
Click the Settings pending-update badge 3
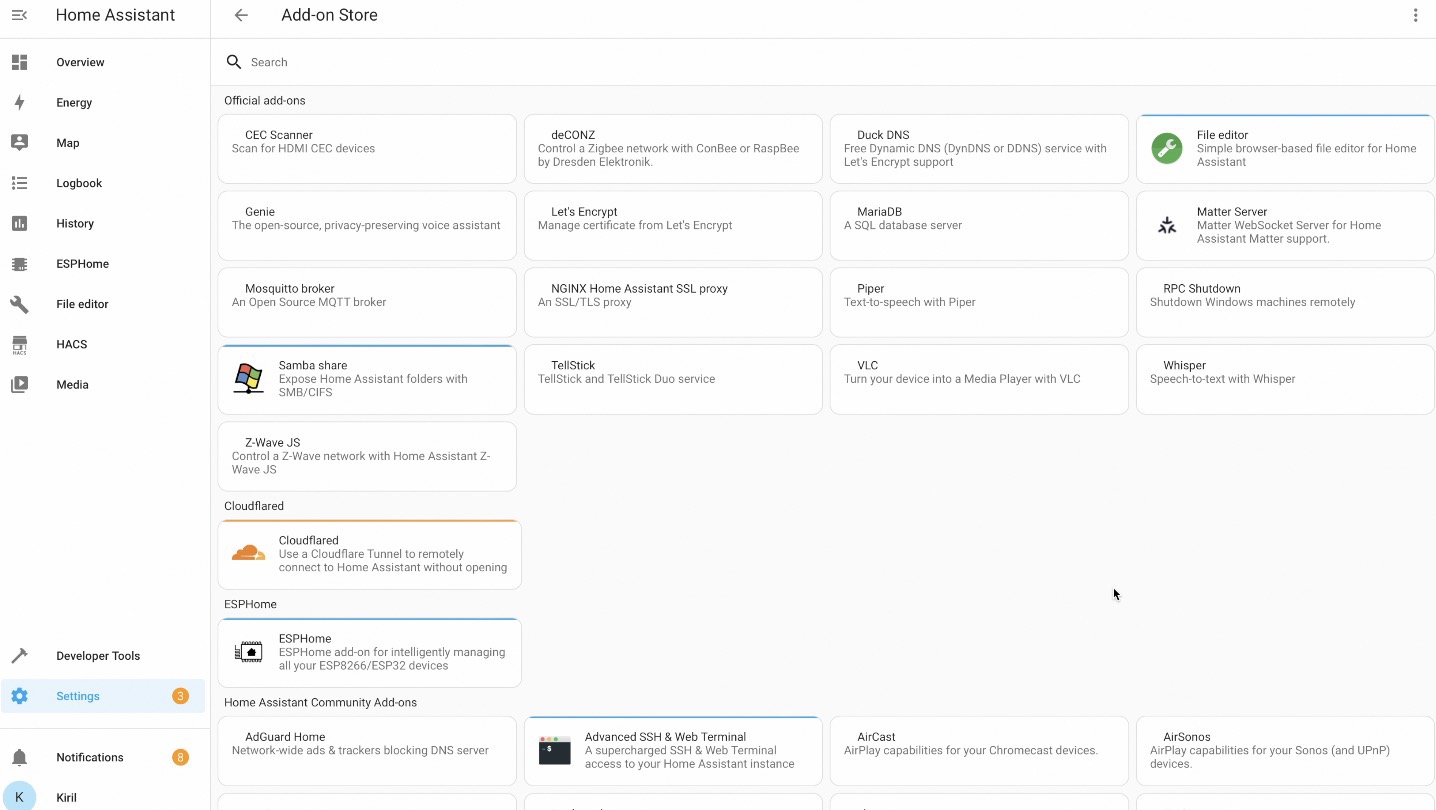[x=180, y=696]
